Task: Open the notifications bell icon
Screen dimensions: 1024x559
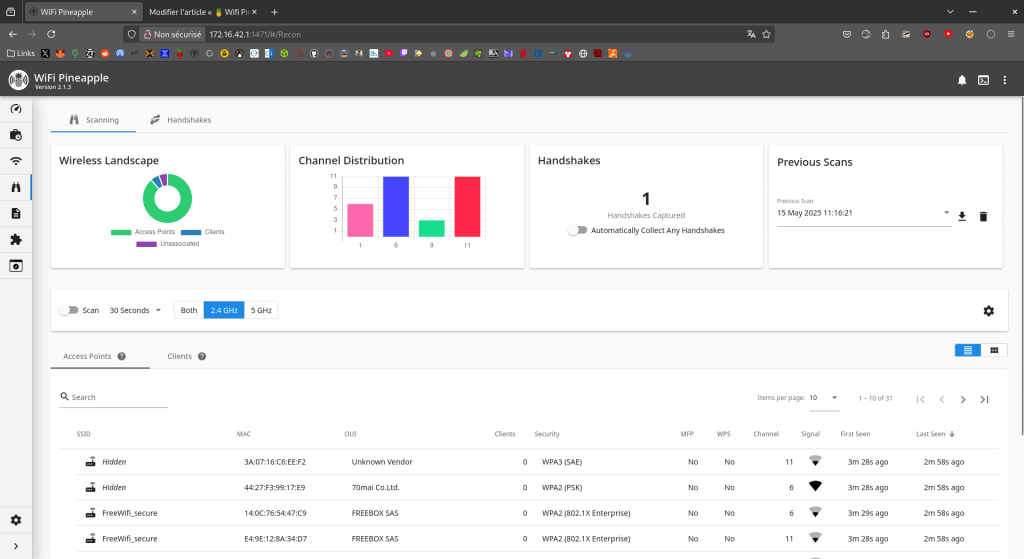Action: 962,80
